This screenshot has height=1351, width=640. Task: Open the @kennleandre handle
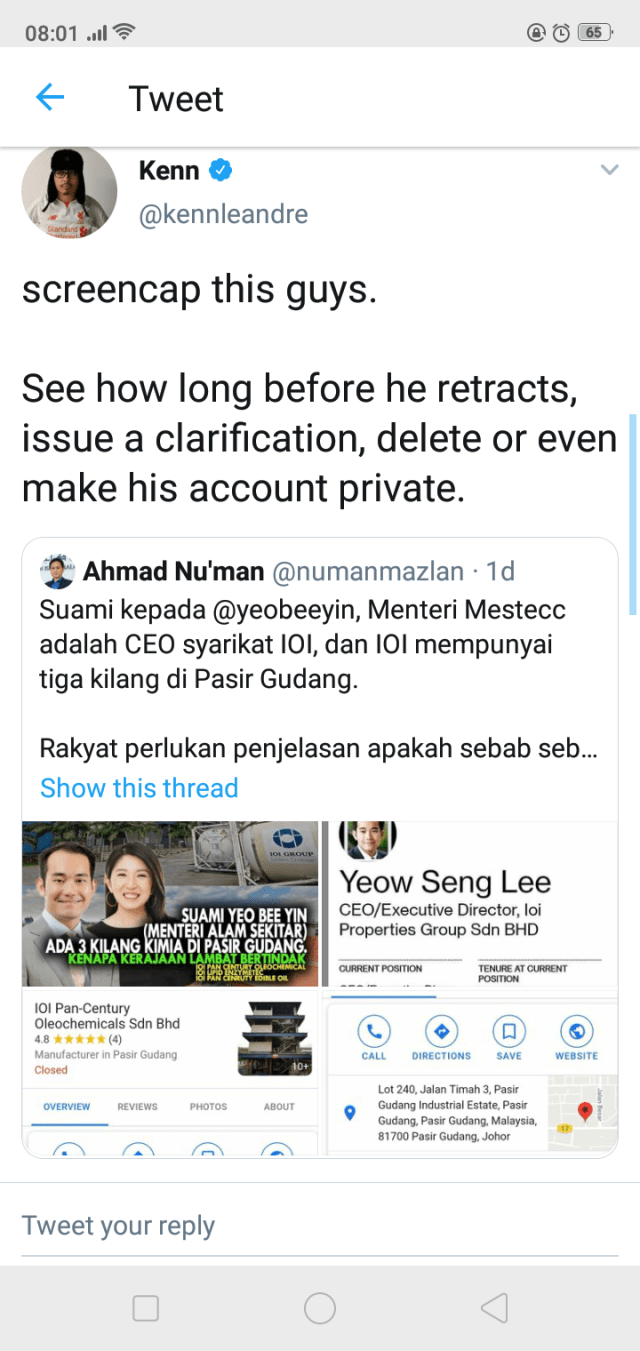223,214
